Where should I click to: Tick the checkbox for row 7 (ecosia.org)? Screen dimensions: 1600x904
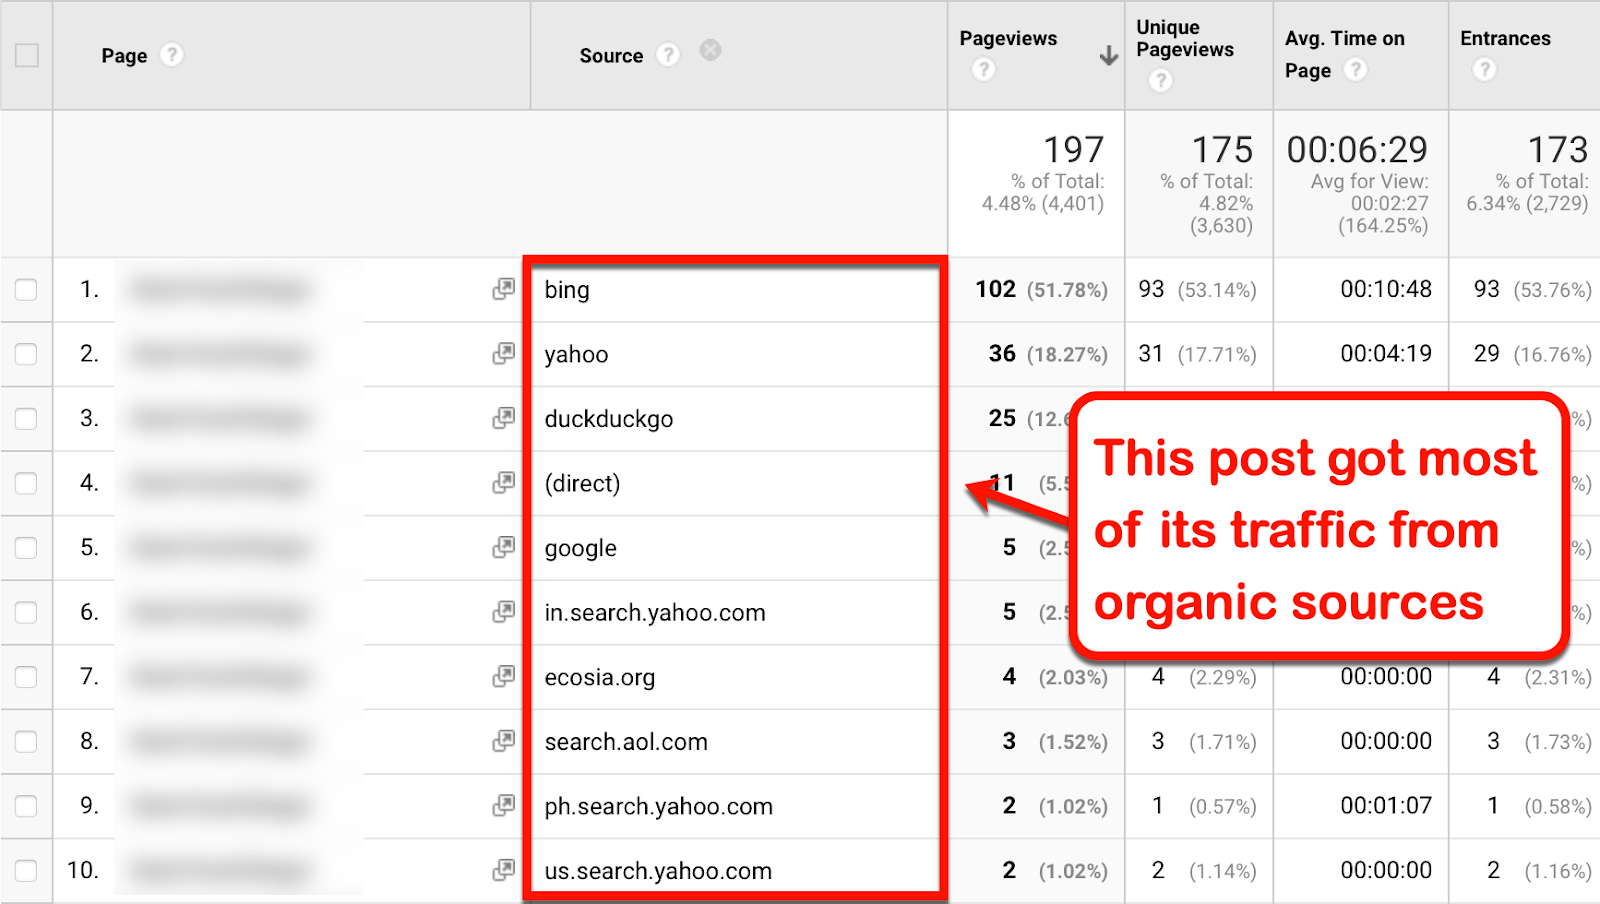tap(26, 677)
